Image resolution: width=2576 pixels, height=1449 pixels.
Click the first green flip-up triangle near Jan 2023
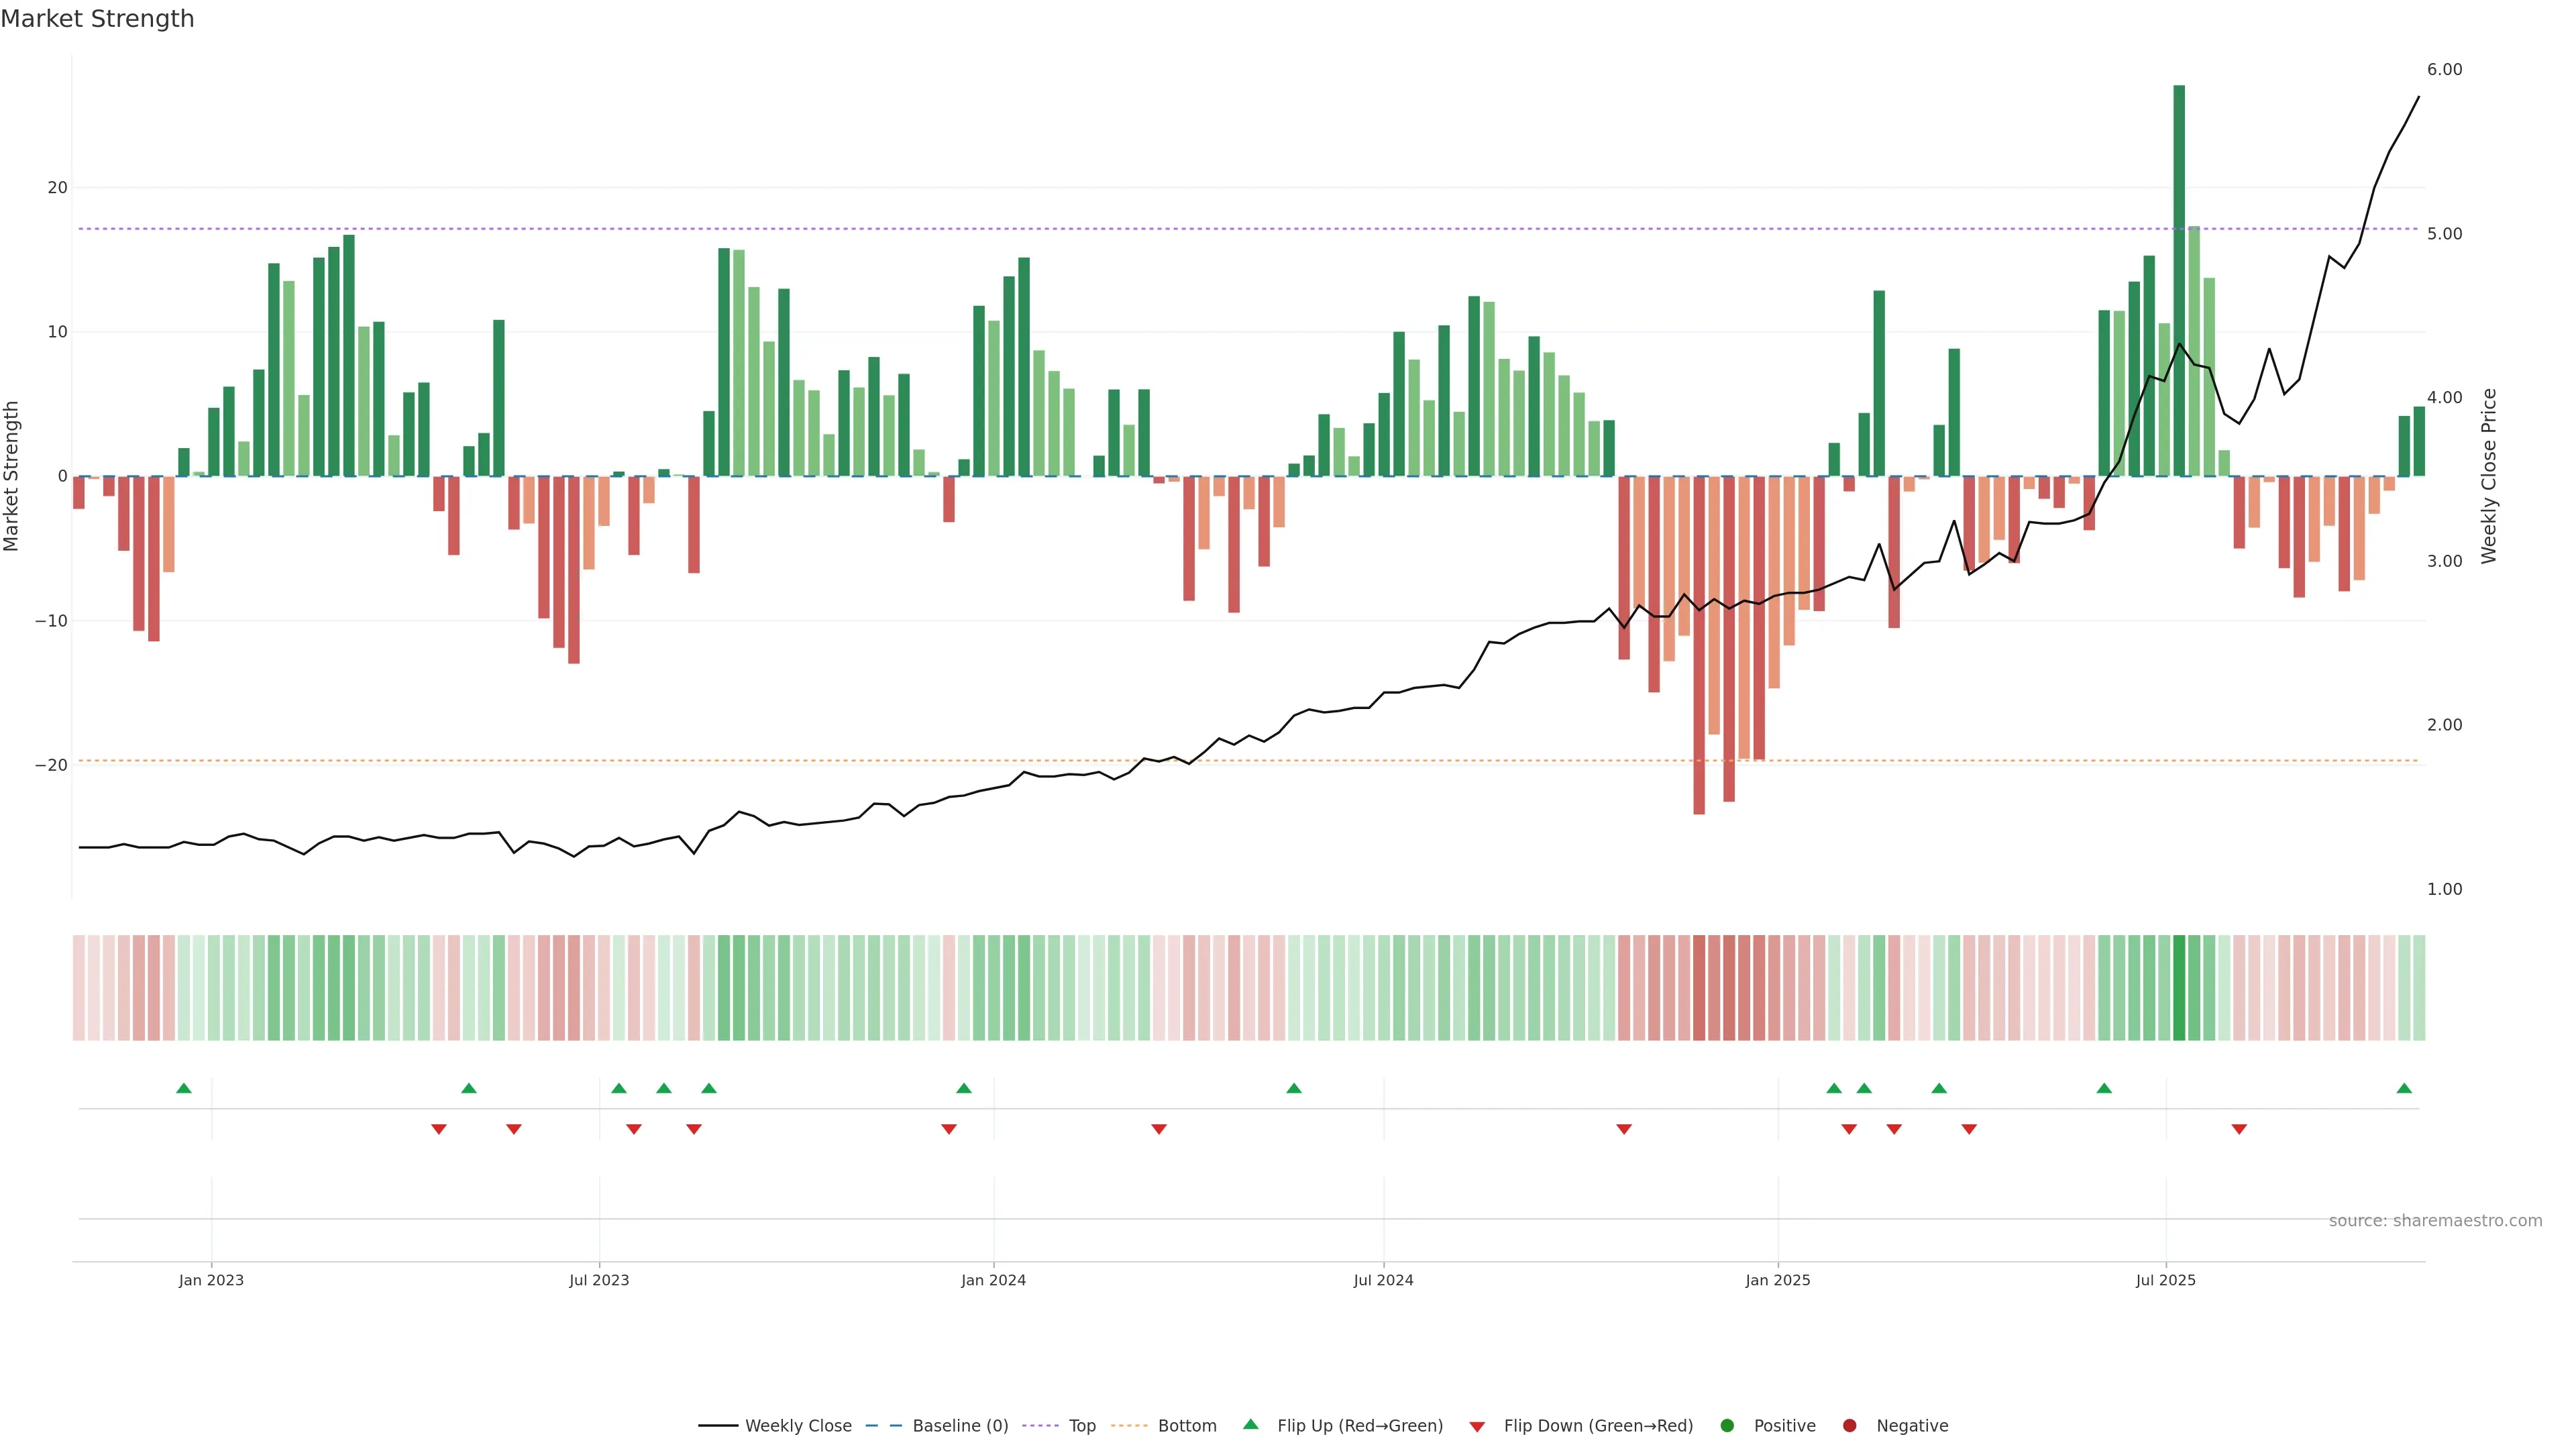pos(184,1088)
